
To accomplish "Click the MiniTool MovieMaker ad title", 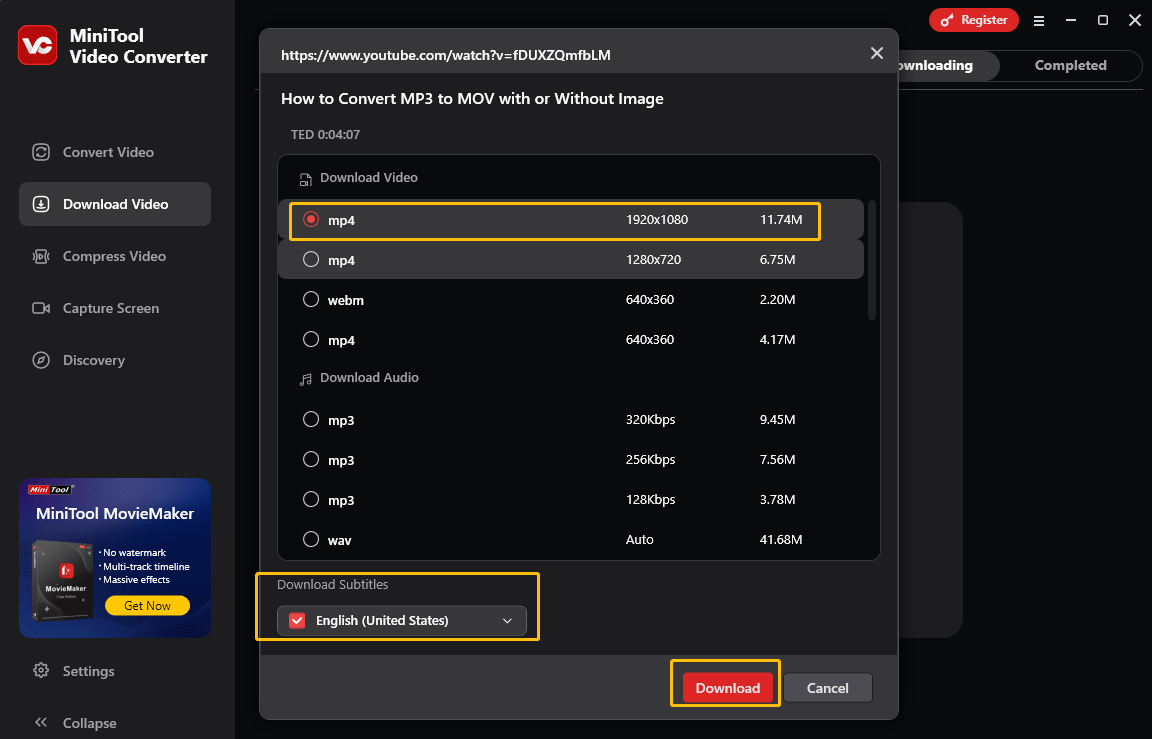I will point(115,513).
